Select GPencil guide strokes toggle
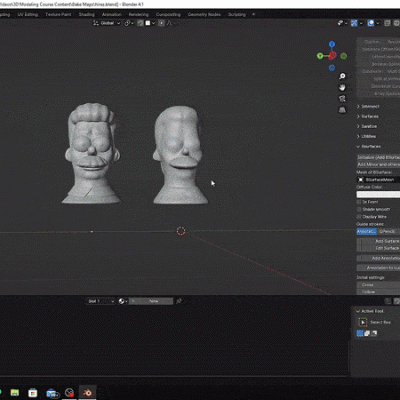This screenshot has width=400, height=400. point(388,231)
